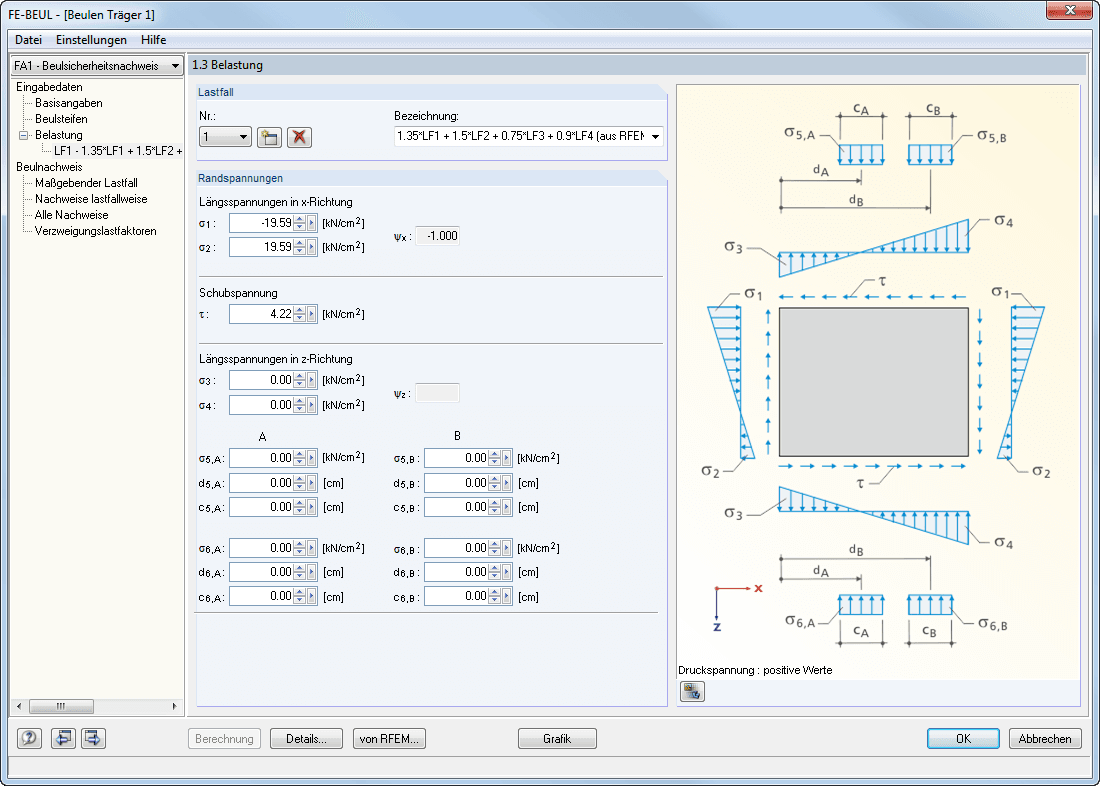Open the Datei menu
The image size is (1100, 786).
point(29,40)
